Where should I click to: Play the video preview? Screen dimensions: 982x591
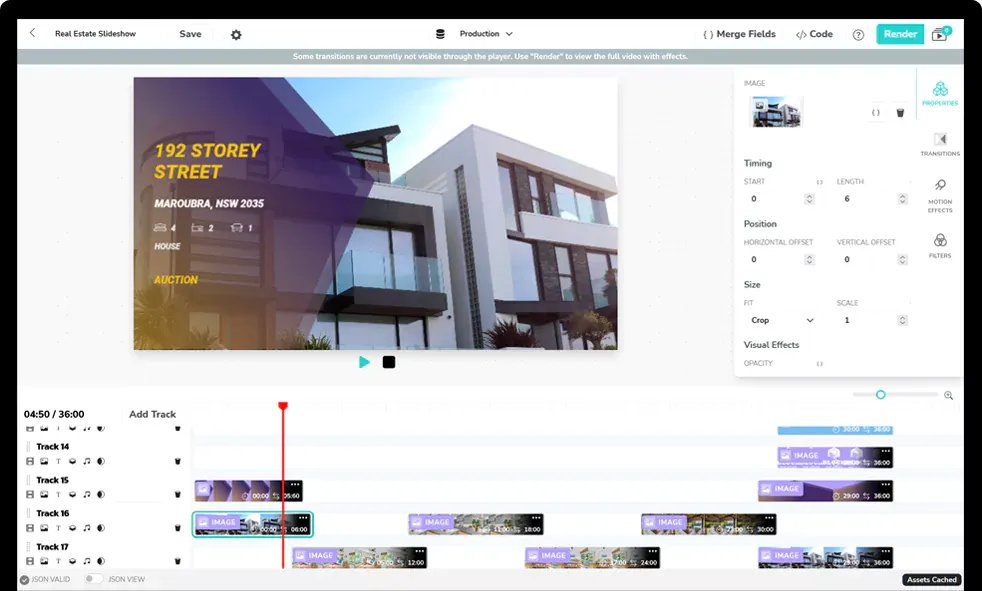[x=364, y=362]
